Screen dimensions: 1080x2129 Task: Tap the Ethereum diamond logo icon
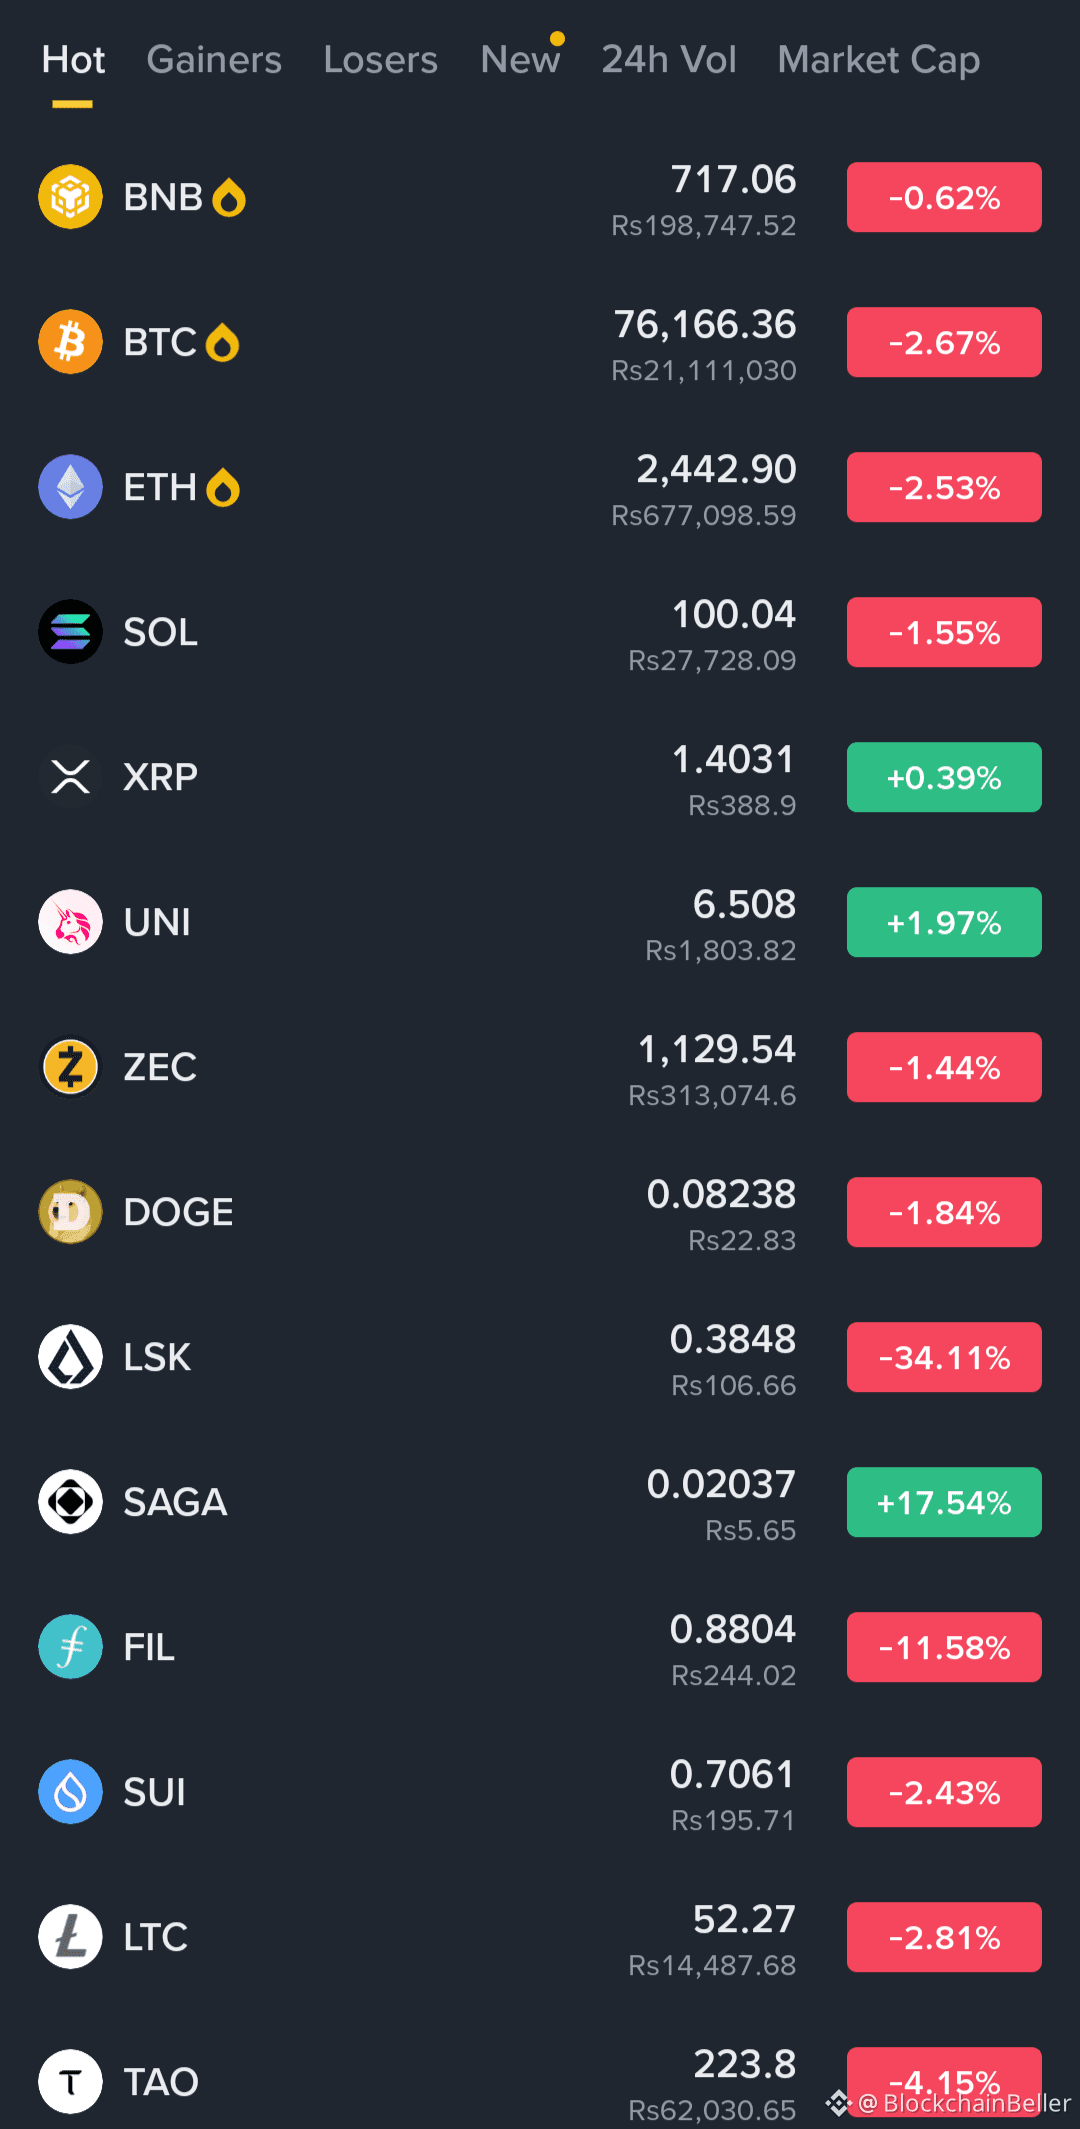coord(70,487)
